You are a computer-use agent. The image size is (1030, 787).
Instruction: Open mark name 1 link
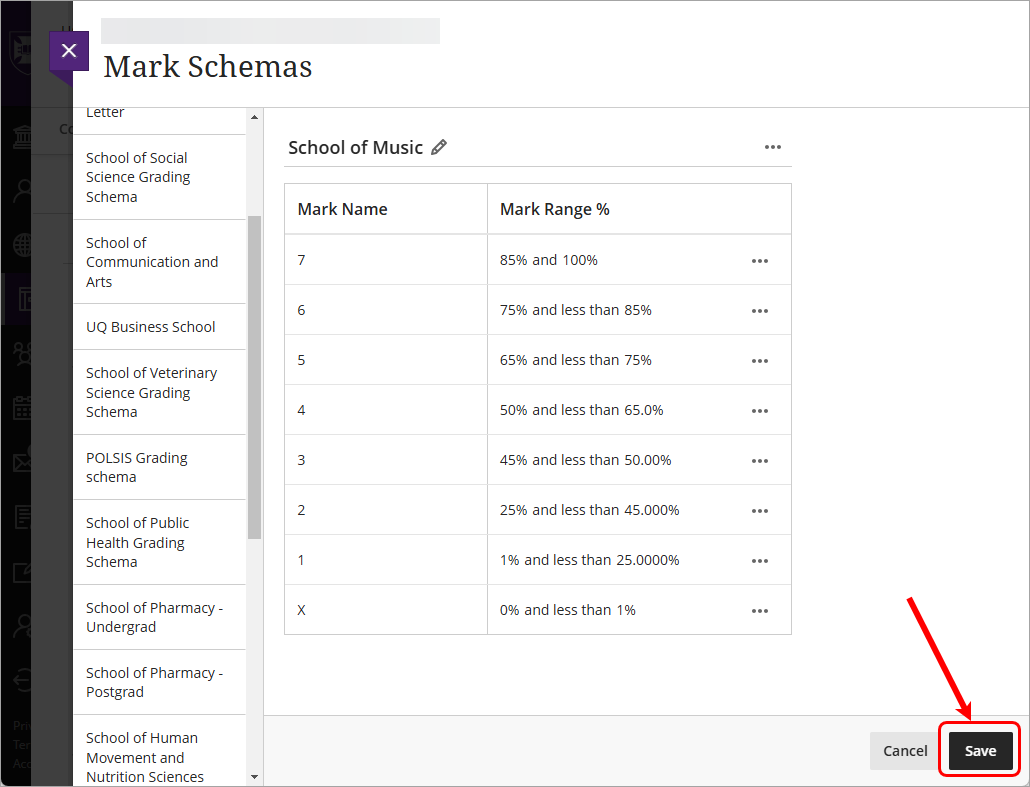[301, 559]
